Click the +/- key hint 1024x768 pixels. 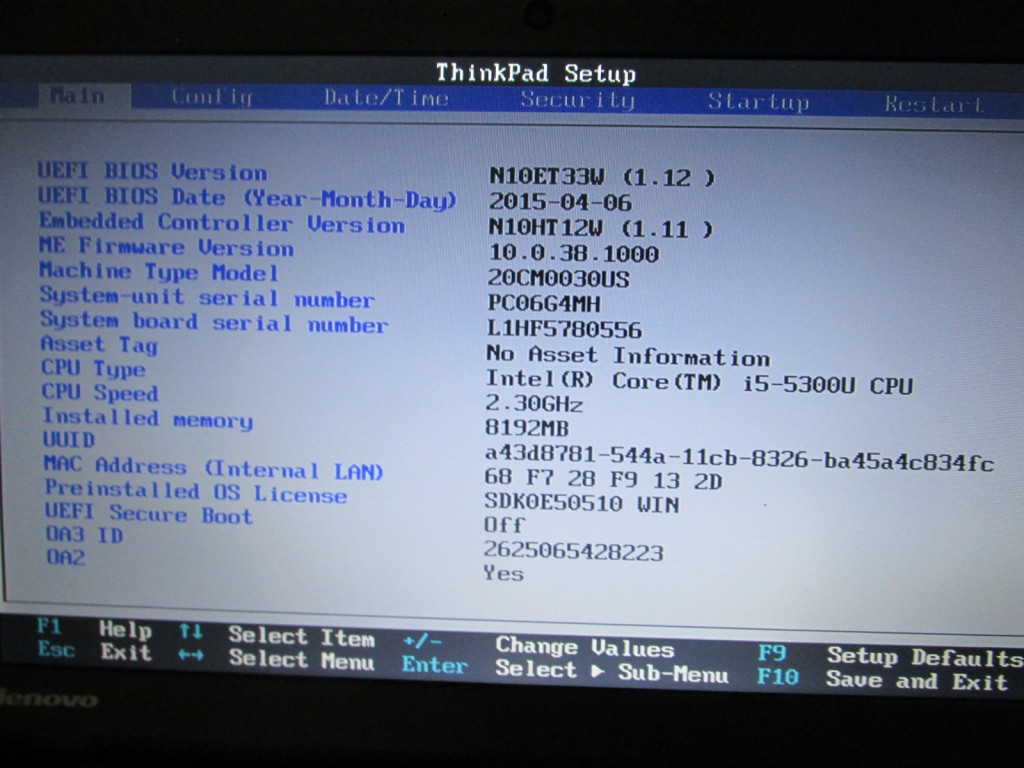point(423,642)
